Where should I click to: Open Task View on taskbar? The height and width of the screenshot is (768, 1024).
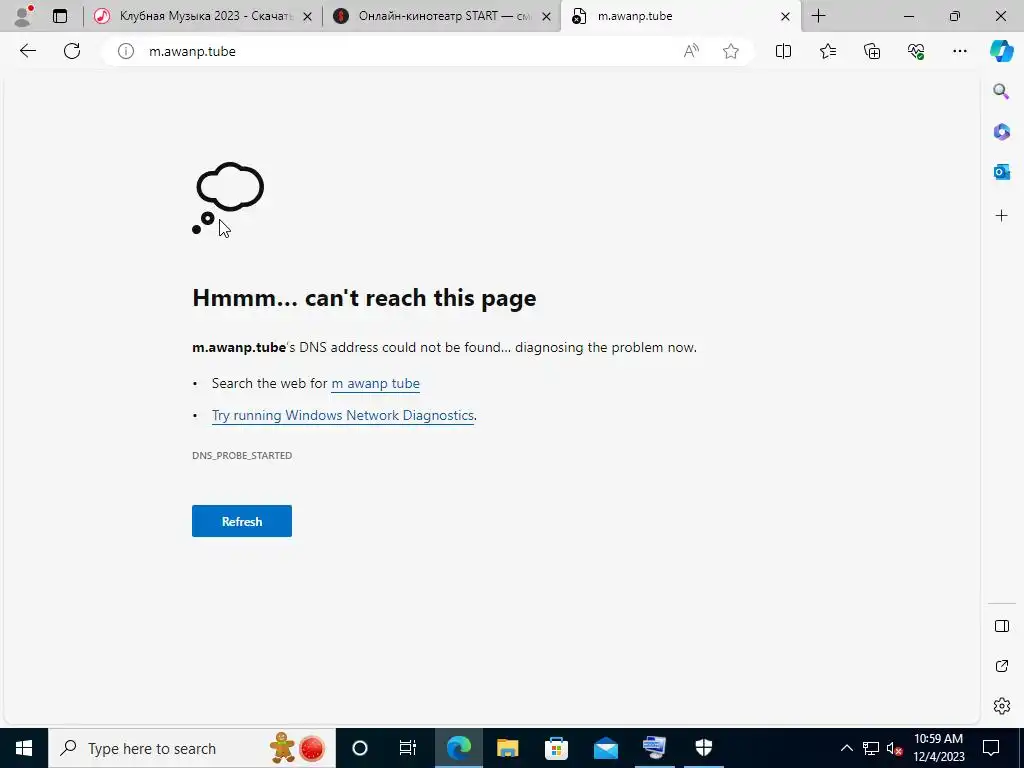[x=408, y=748]
